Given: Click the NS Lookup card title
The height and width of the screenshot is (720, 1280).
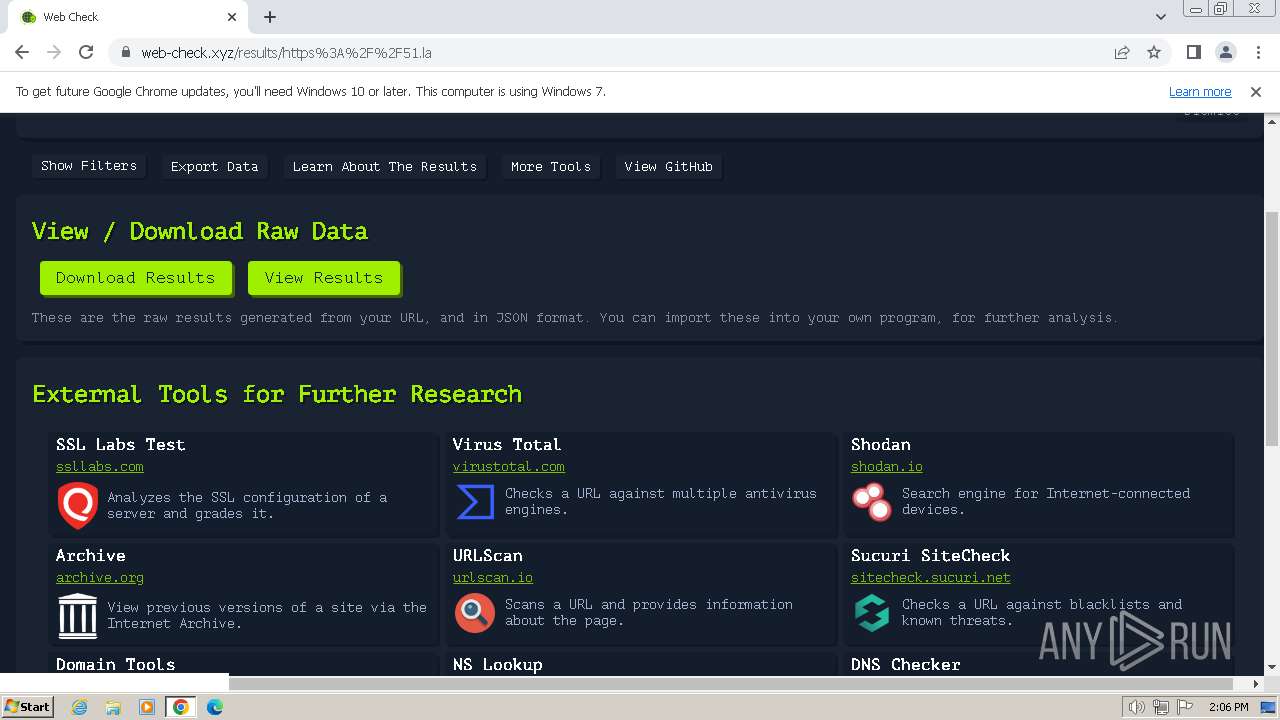Looking at the screenshot, I should click(498, 665).
